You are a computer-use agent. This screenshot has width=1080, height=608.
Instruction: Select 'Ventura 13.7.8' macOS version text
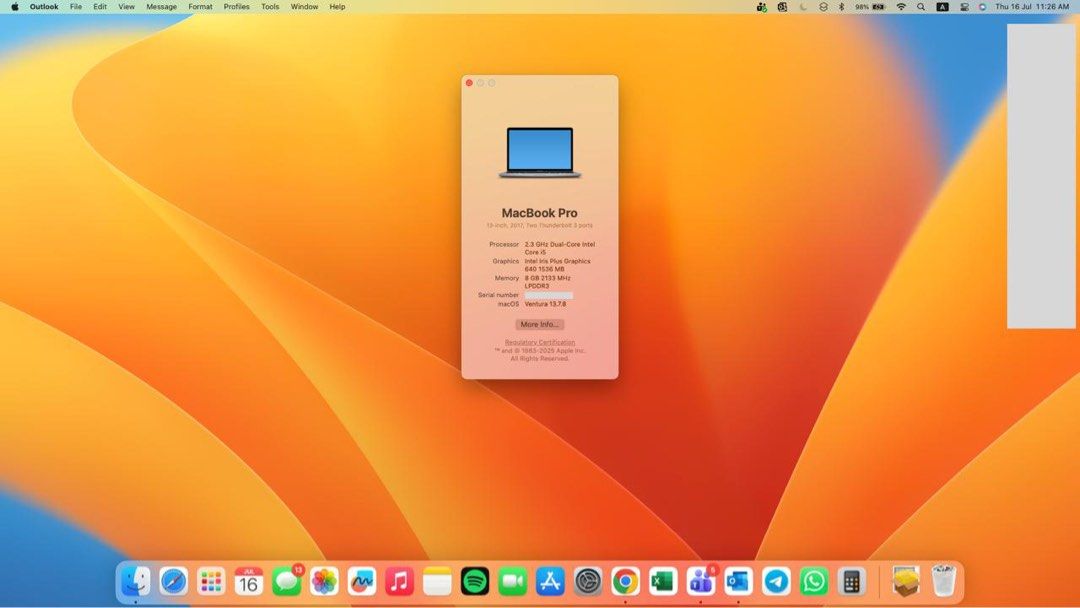pyautogui.click(x=545, y=304)
